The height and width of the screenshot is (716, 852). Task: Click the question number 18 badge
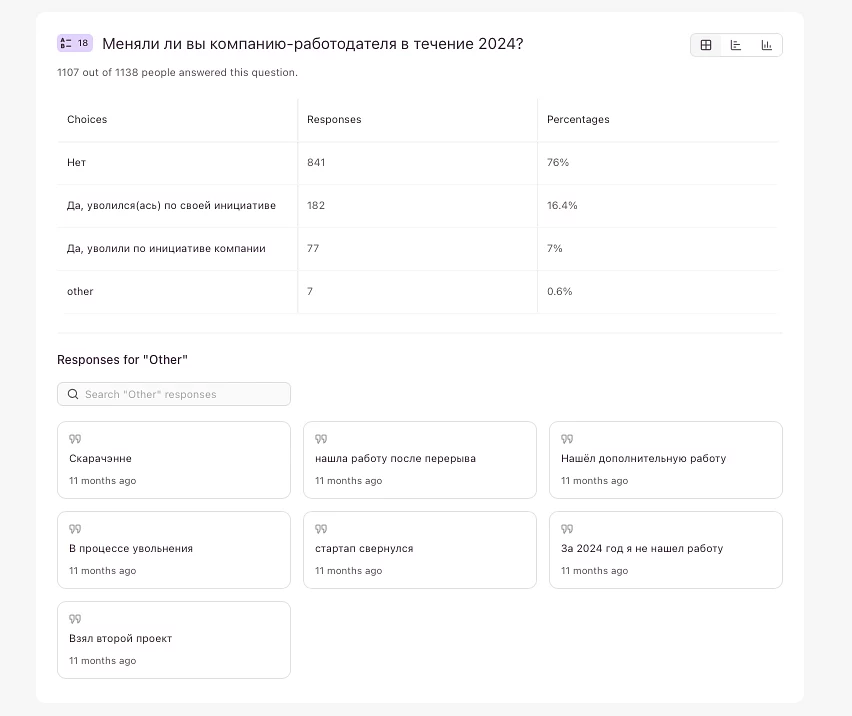[75, 43]
